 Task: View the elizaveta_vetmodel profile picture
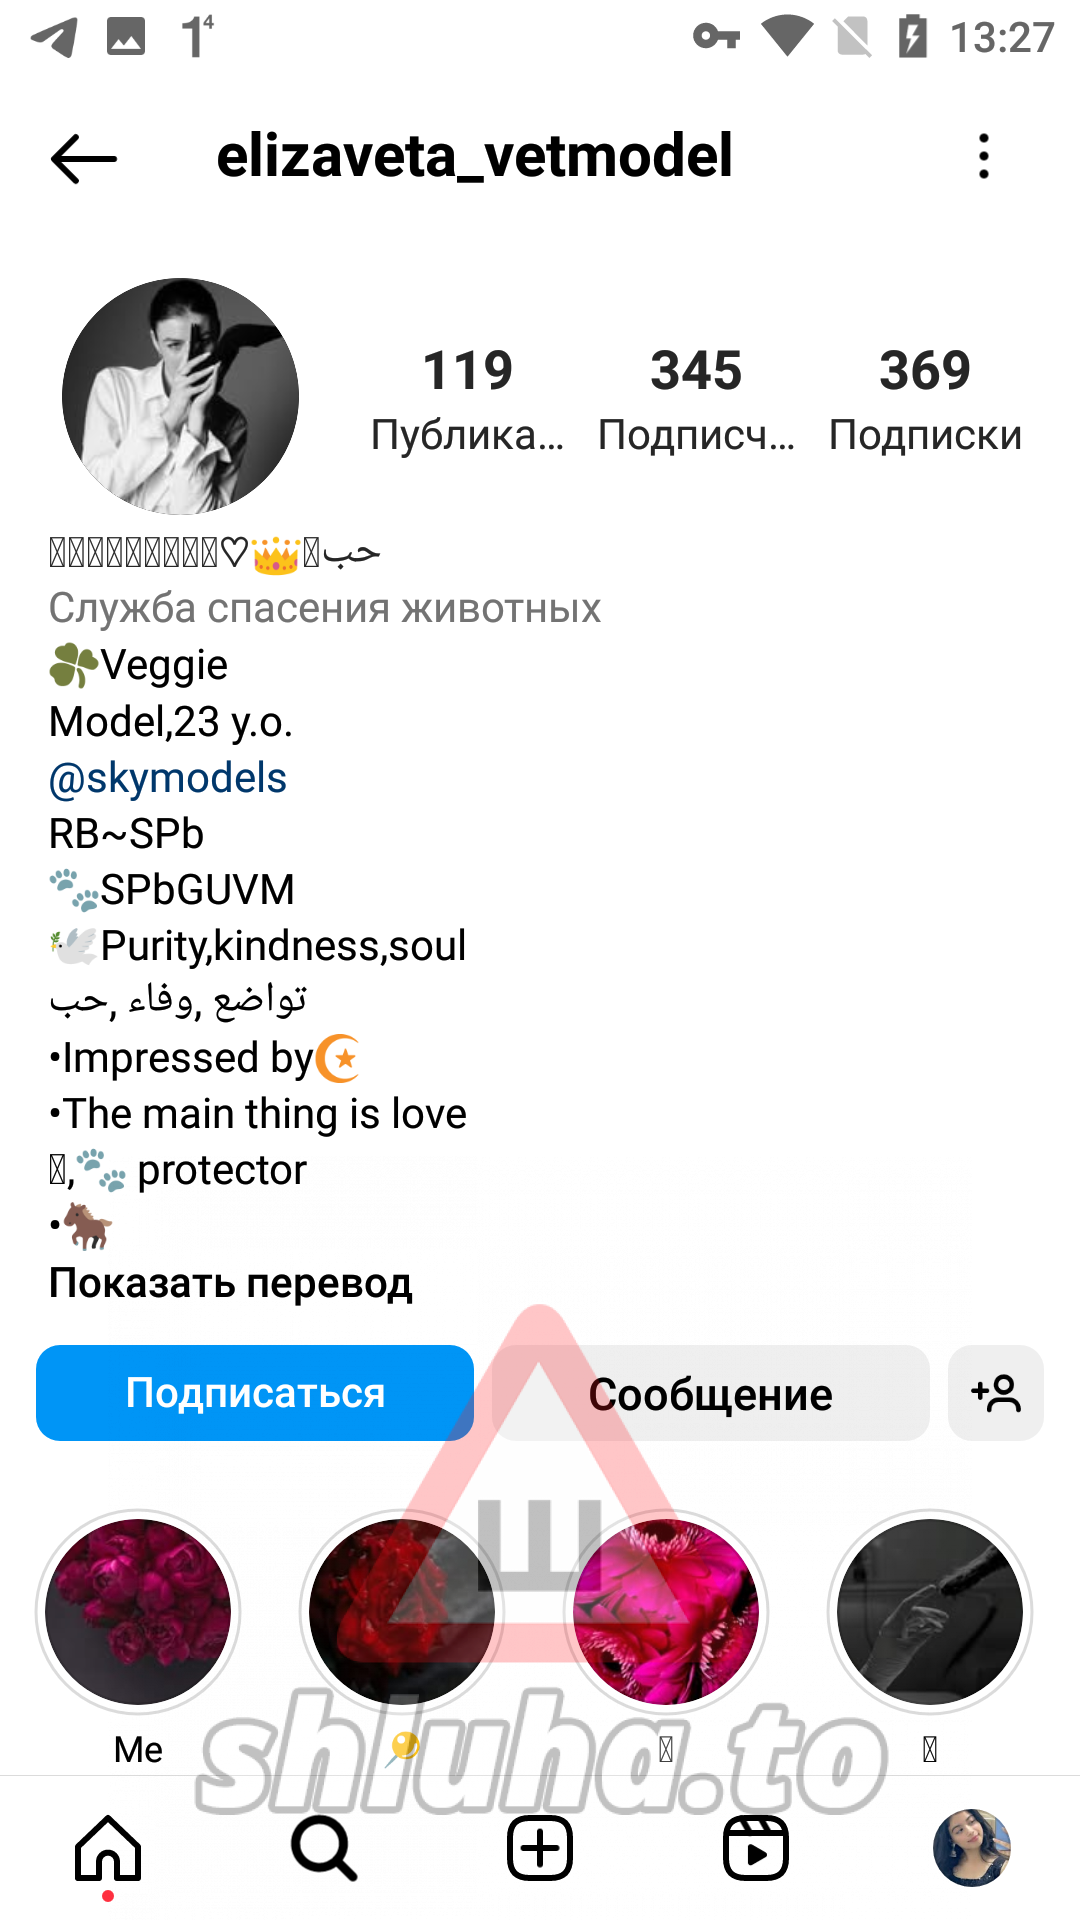pyautogui.click(x=180, y=396)
